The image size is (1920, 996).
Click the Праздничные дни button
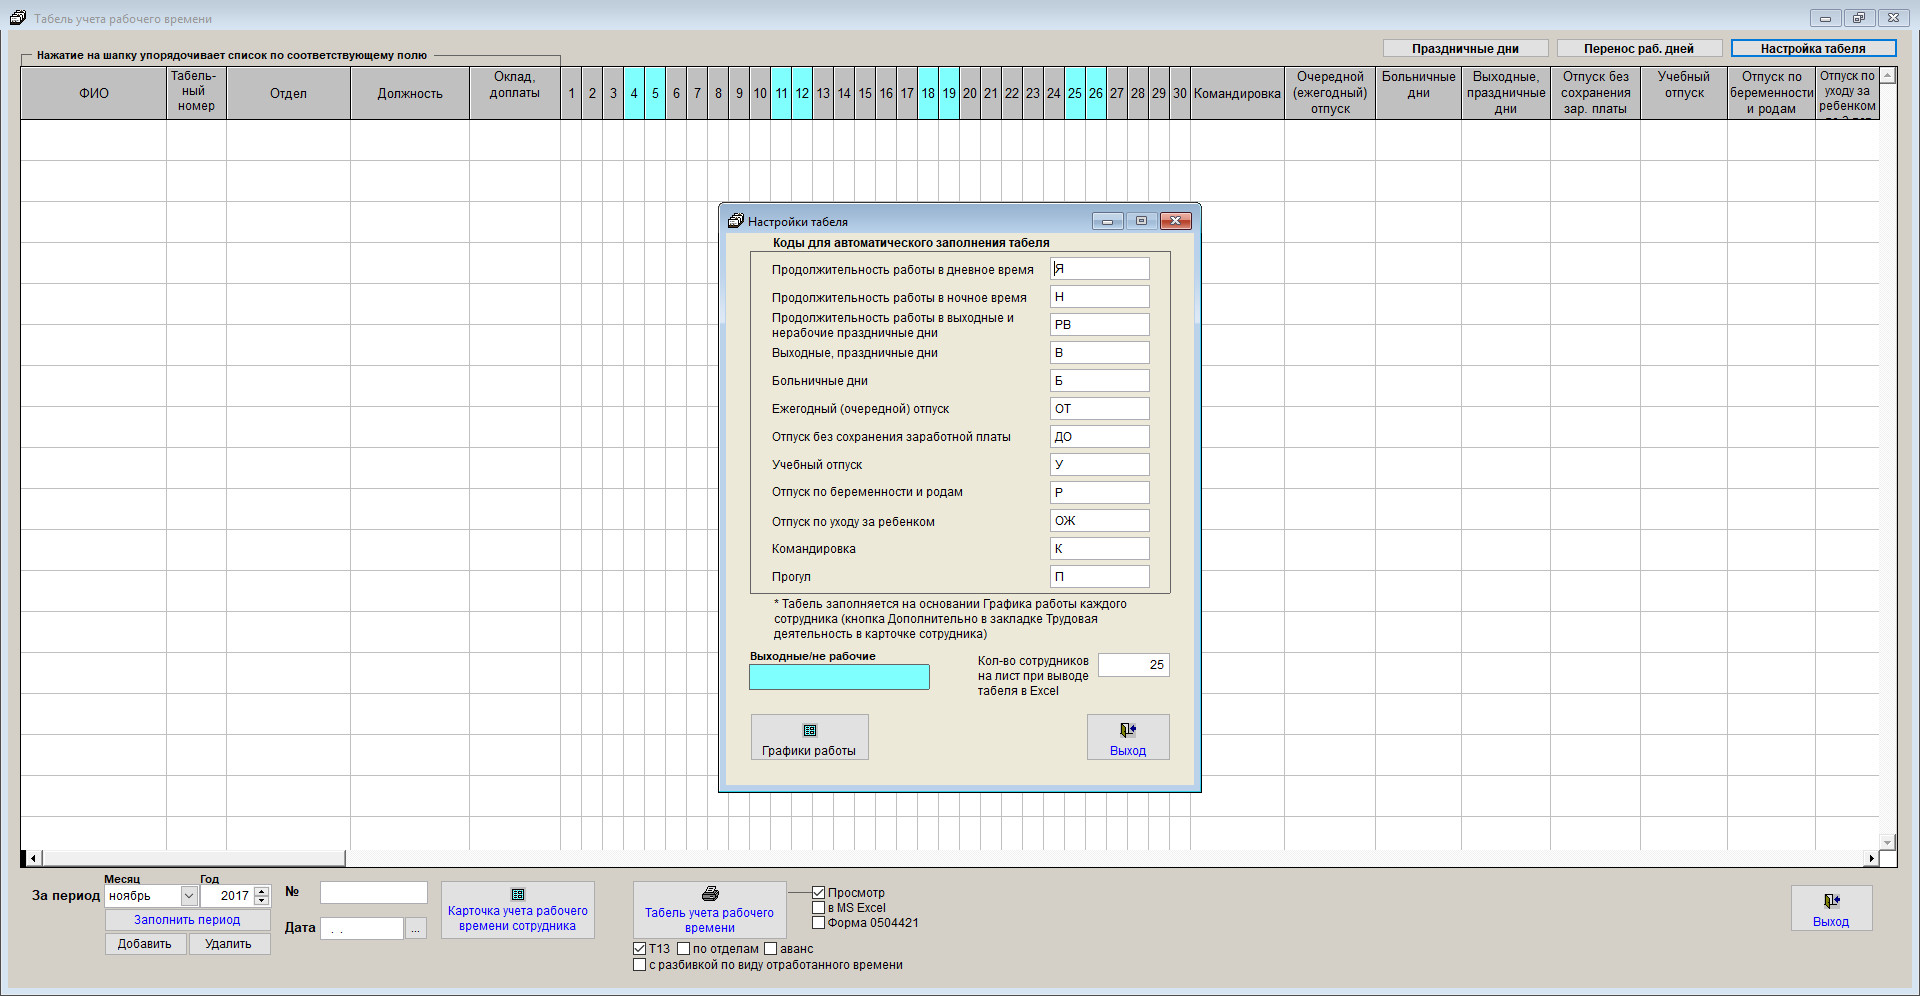pos(1465,48)
